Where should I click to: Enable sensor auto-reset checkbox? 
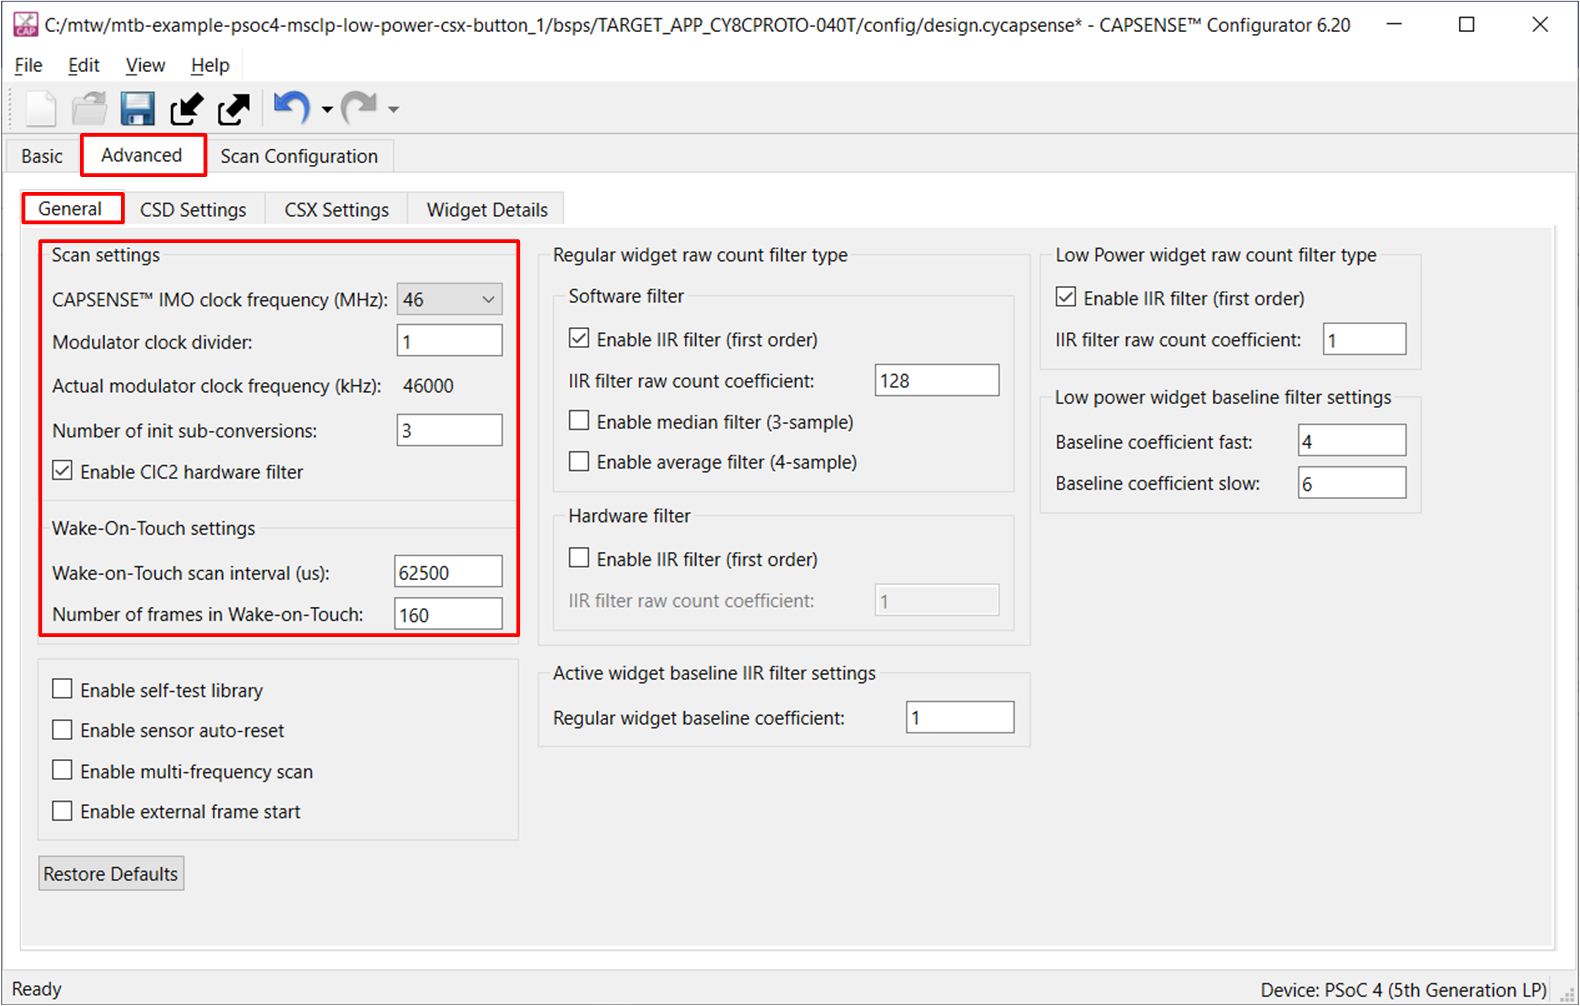tap(62, 730)
